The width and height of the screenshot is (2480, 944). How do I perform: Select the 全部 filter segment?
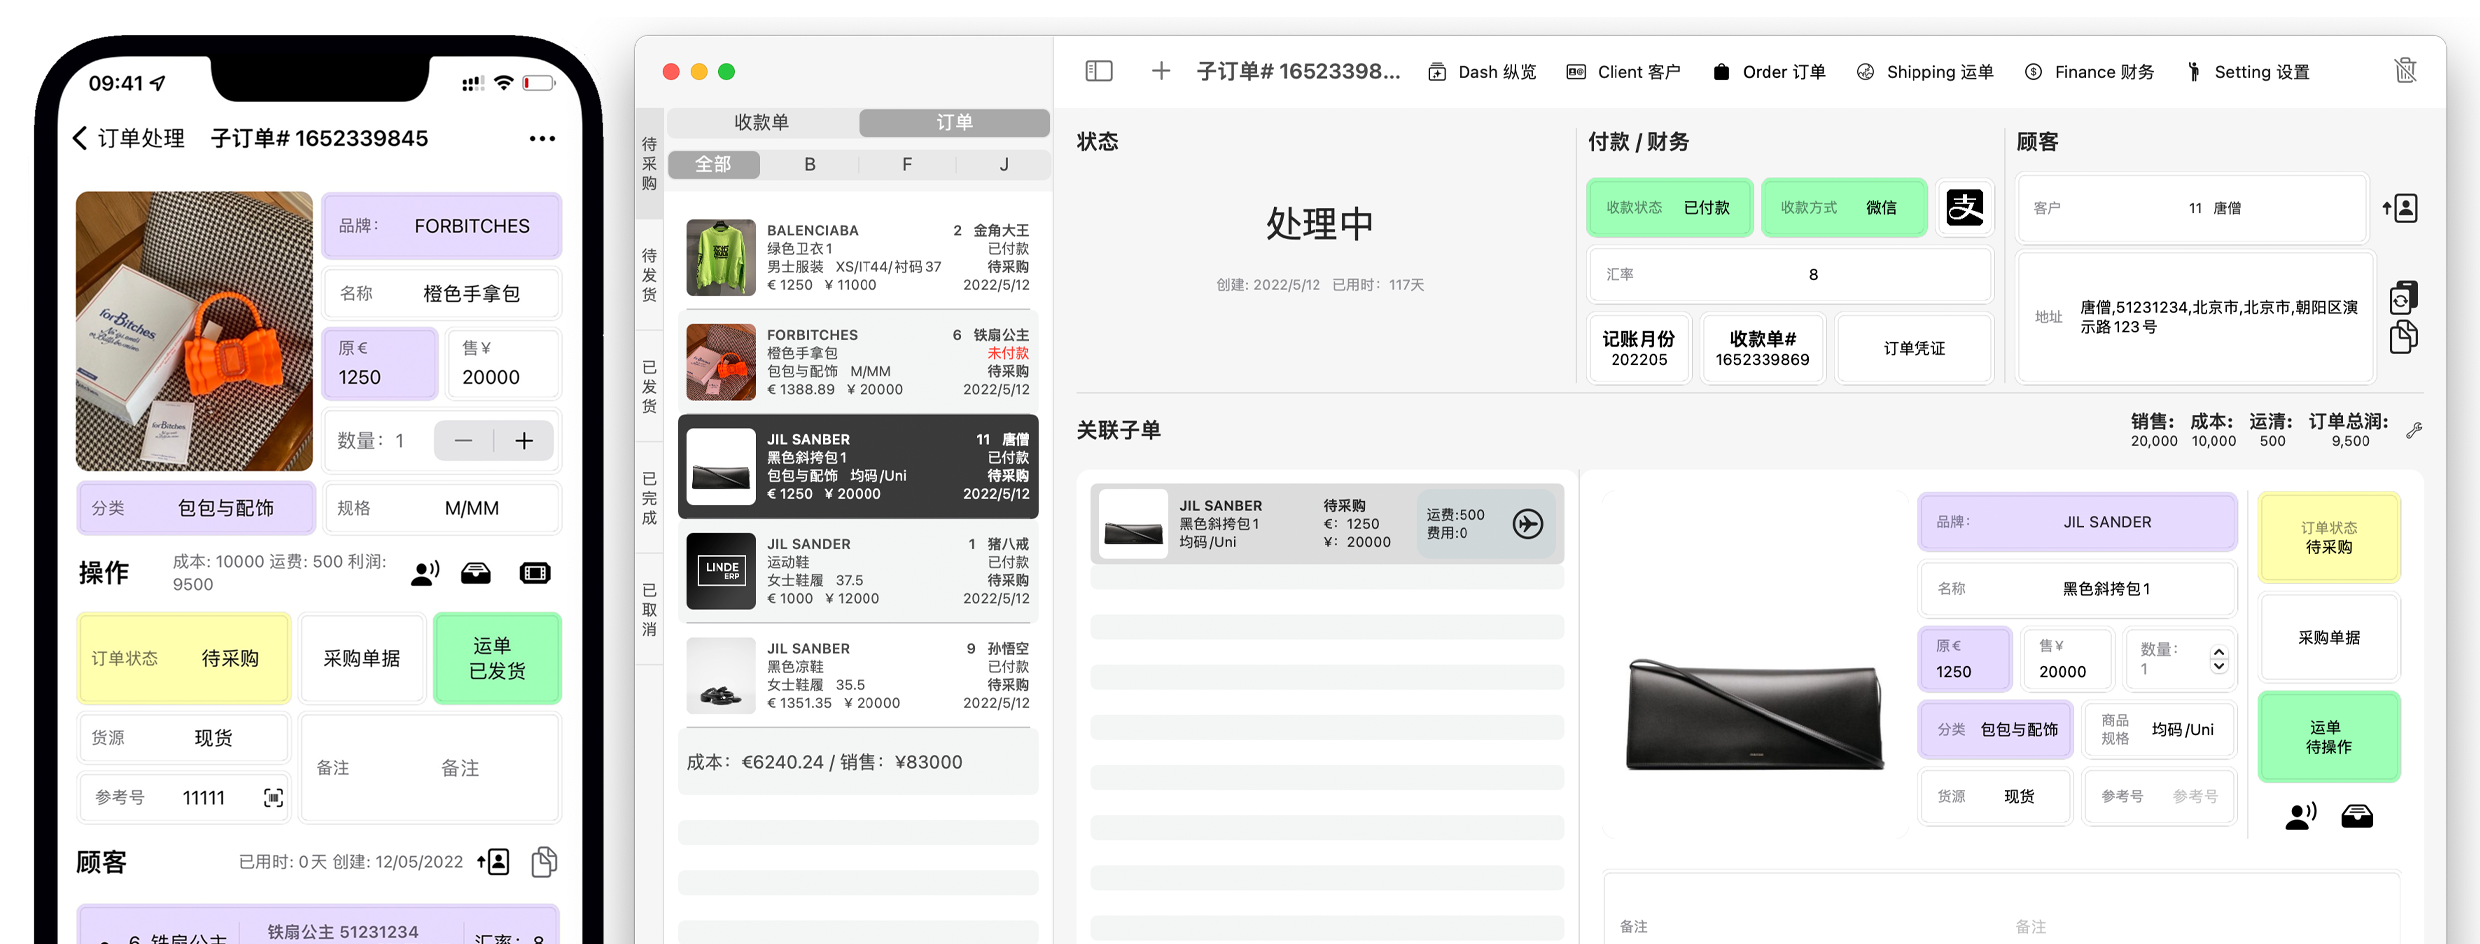(713, 164)
